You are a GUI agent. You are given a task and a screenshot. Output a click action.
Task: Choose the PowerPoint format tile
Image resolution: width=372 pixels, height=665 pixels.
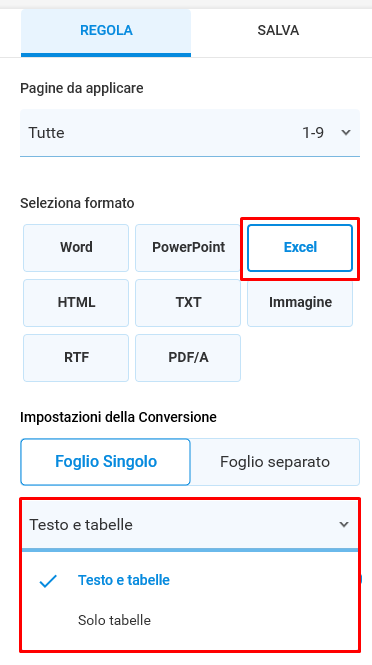[x=188, y=248]
